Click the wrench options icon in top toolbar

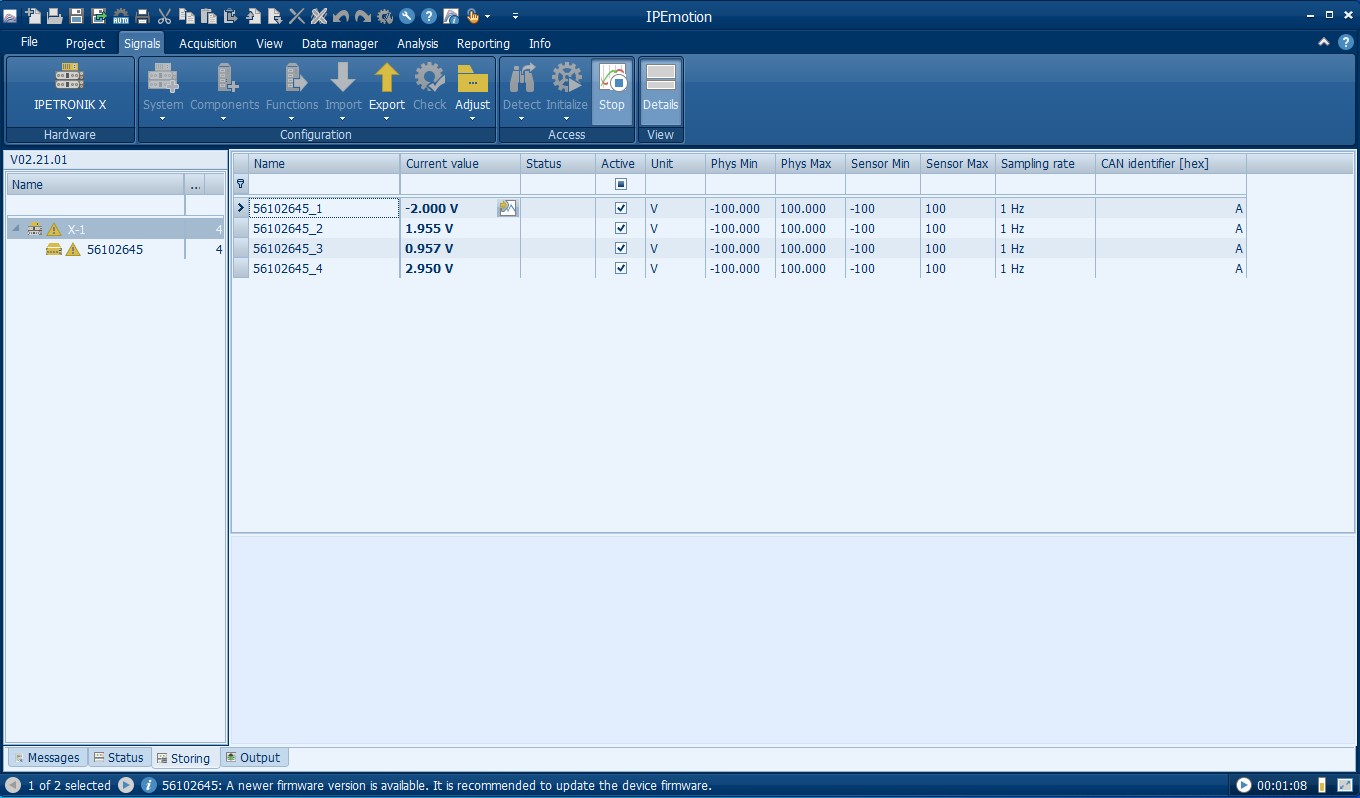pos(406,16)
